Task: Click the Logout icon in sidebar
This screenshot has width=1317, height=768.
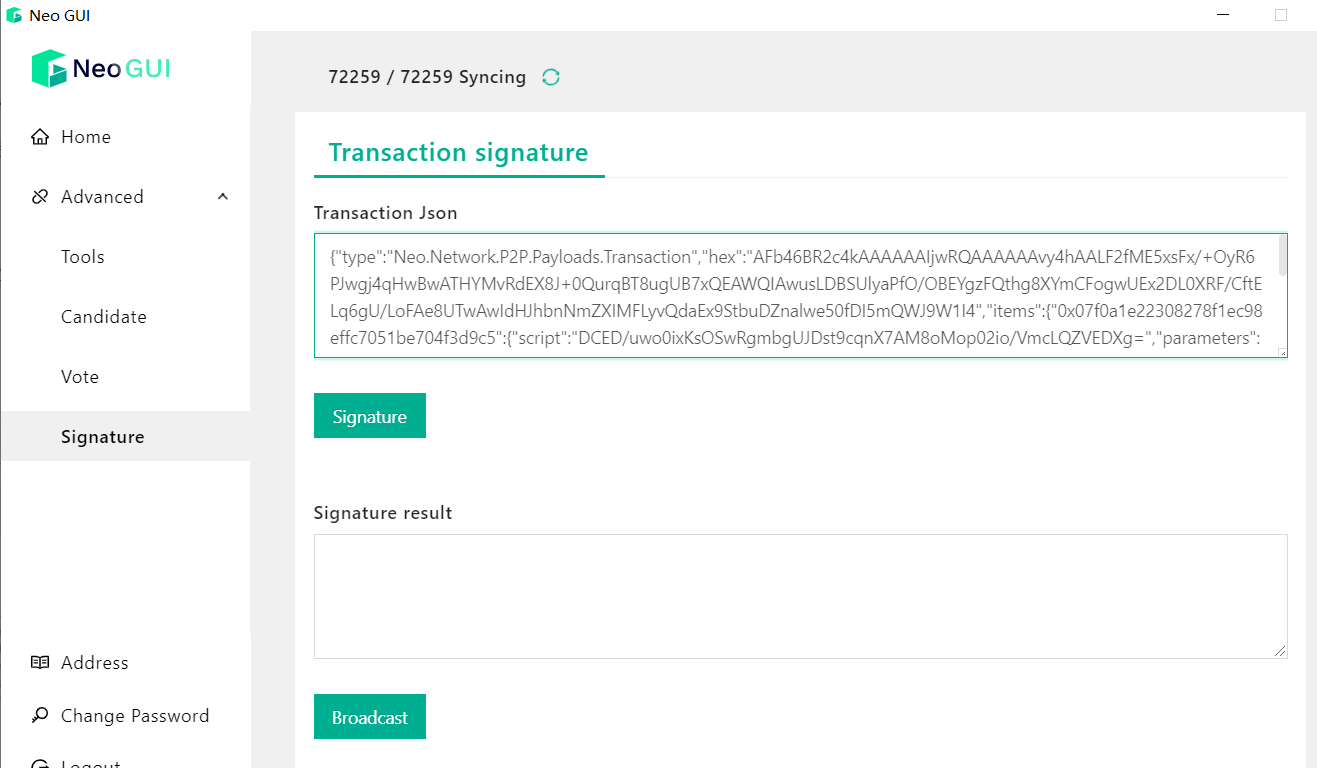Action: 40,762
